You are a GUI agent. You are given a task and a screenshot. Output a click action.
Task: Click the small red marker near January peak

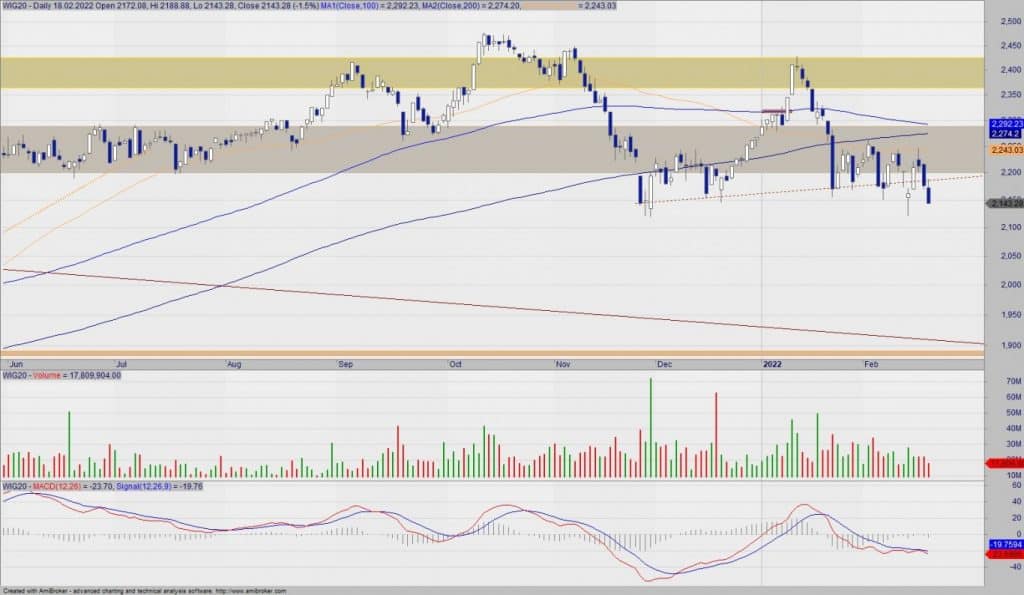point(772,111)
